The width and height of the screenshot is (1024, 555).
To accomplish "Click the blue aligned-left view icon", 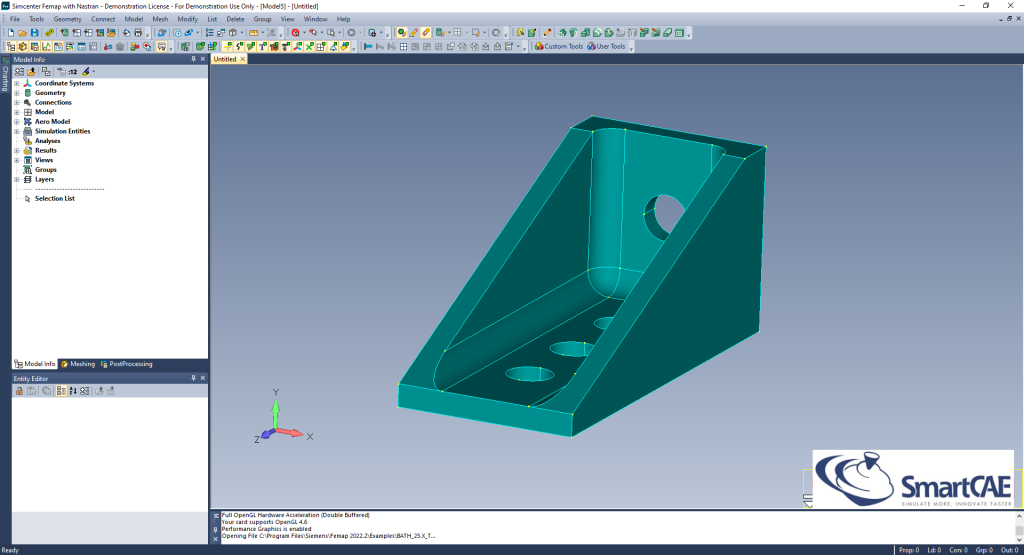I will coord(368,46).
